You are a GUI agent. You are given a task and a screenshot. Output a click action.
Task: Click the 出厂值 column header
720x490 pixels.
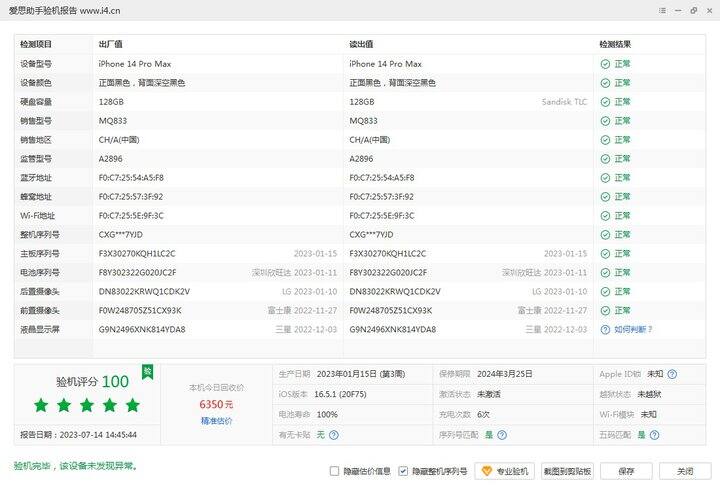pyautogui.click(x=110, y=44)
